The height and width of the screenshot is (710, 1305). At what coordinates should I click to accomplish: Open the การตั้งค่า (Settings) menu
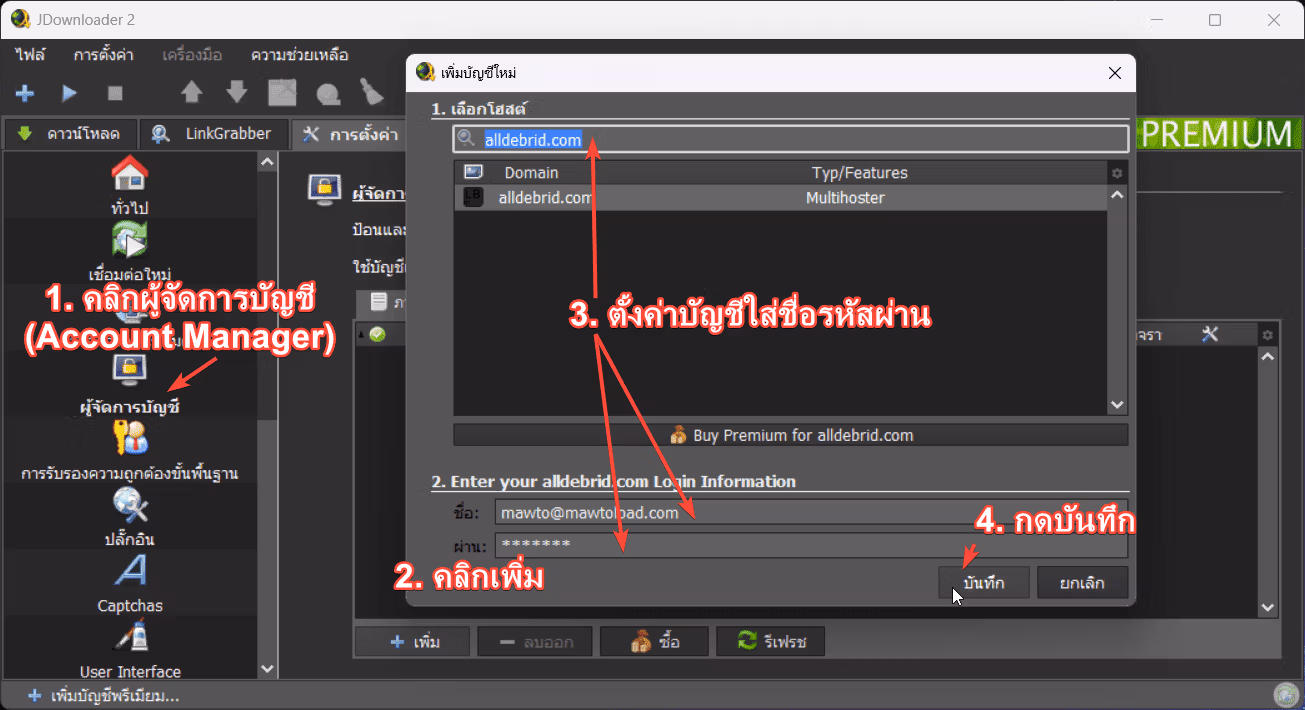pos(104,55)
